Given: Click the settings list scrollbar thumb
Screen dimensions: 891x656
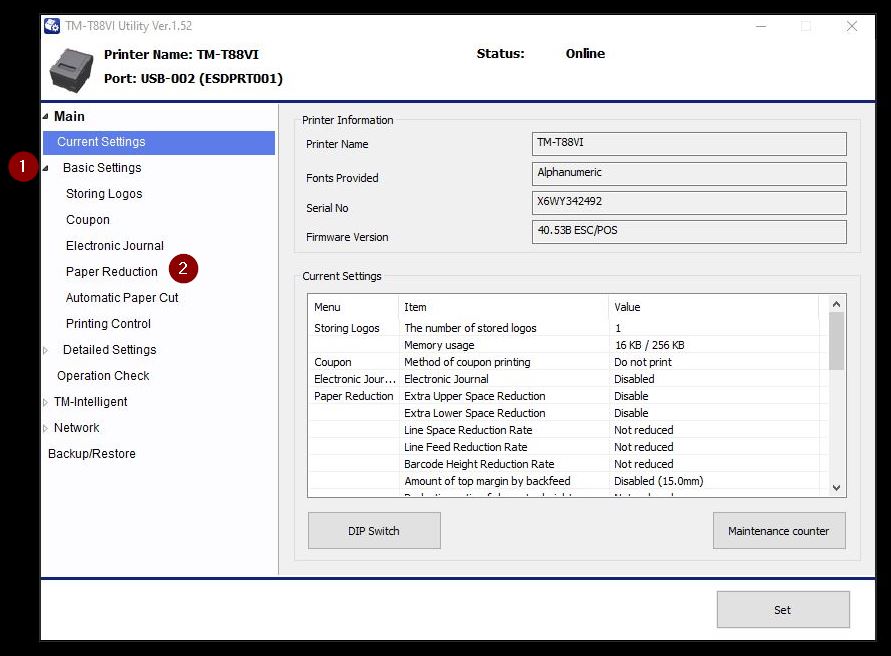Looking at the screenshot, I should (836, 341).
